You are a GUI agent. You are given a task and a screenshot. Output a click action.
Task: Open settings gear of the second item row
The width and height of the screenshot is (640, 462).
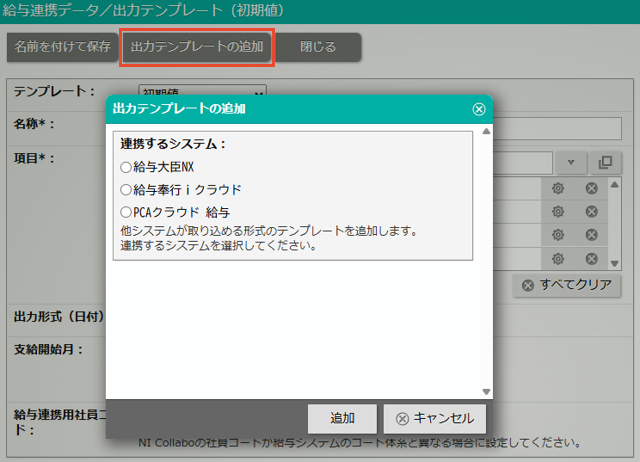(558, 211)
